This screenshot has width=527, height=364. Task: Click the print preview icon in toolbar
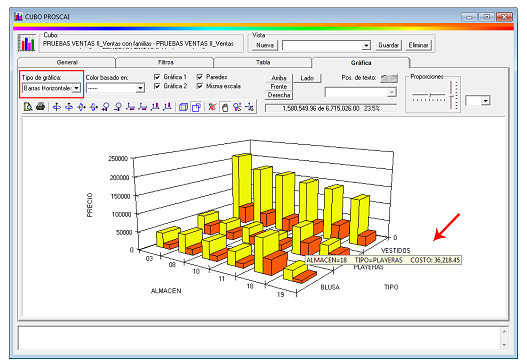pyautogui.click(x=28, y=107)
